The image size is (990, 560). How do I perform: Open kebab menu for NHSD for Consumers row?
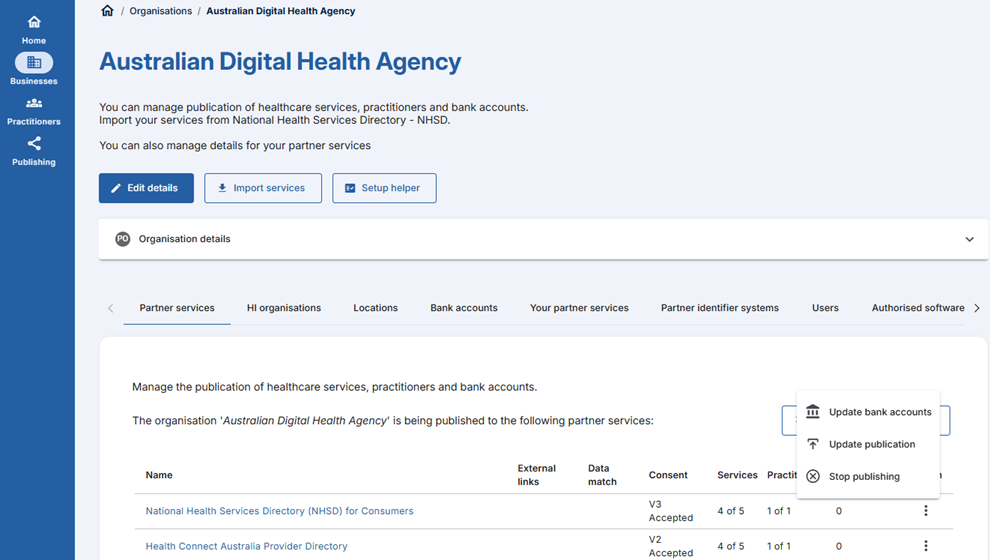925,511
